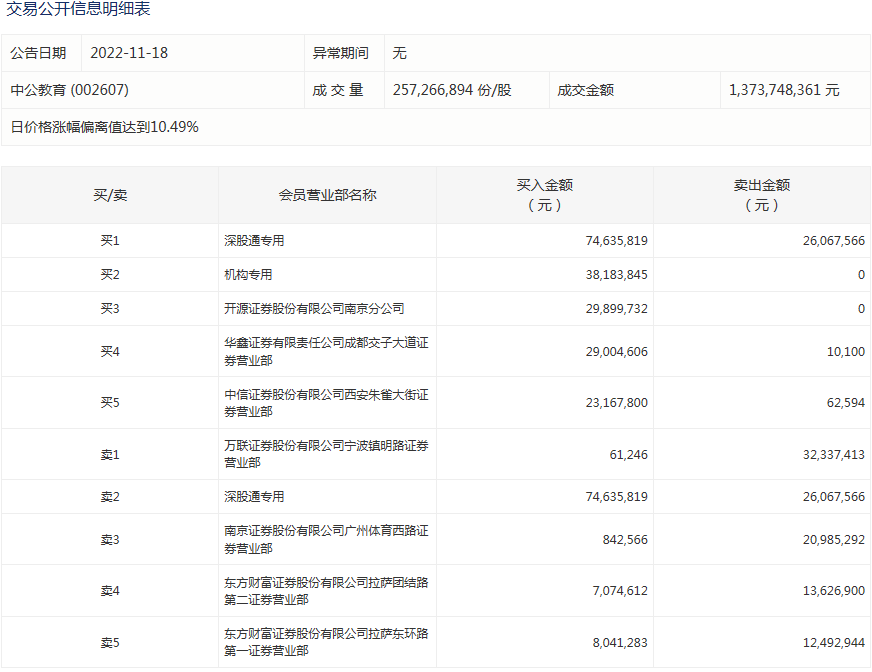This screenshot has width=872, height=672.
Task: Select the value 29,899,732
Action: pos(616,308)
